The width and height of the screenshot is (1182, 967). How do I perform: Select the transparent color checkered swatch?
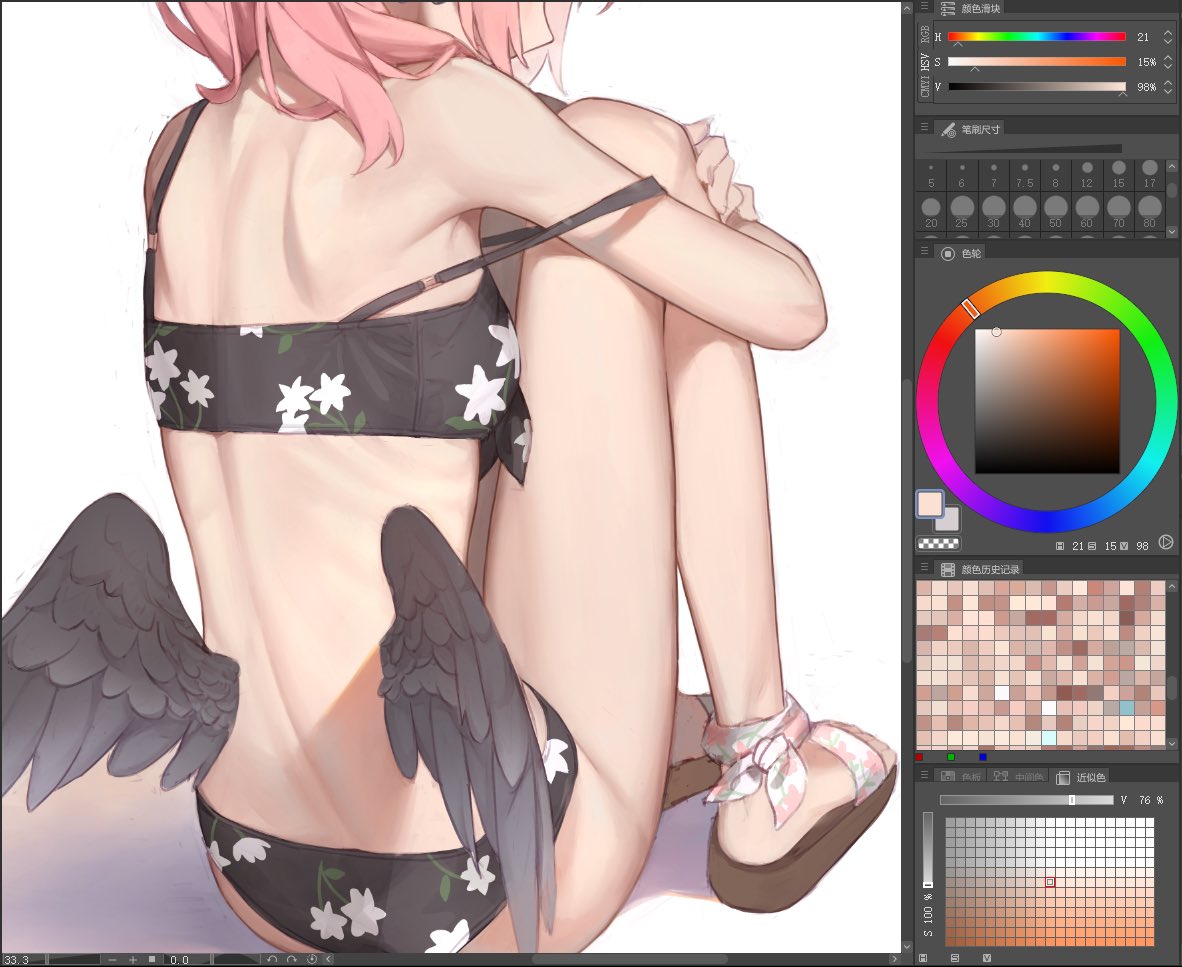[x=938, y=543]
